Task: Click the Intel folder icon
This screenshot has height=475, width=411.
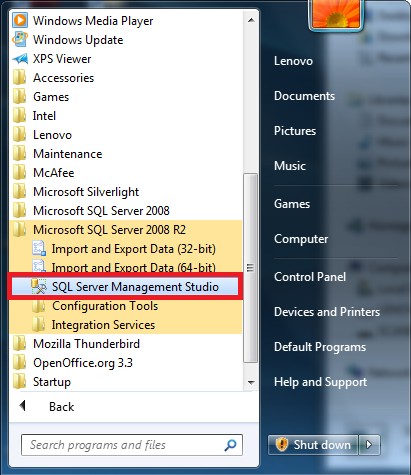Action: click(x=19, y=116)
